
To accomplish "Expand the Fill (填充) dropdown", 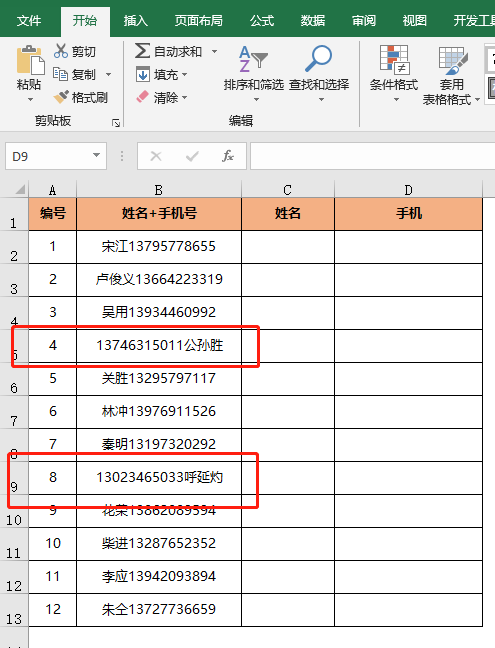I will click(184, 75).
